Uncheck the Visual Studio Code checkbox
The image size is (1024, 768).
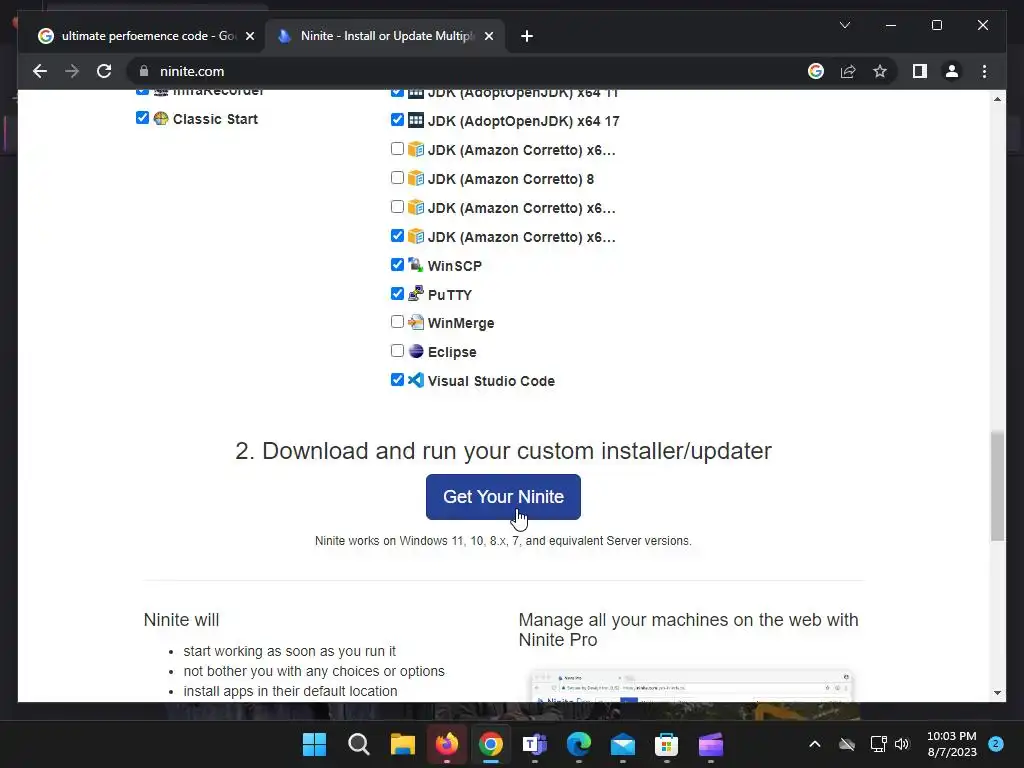[x=397, y=379]
